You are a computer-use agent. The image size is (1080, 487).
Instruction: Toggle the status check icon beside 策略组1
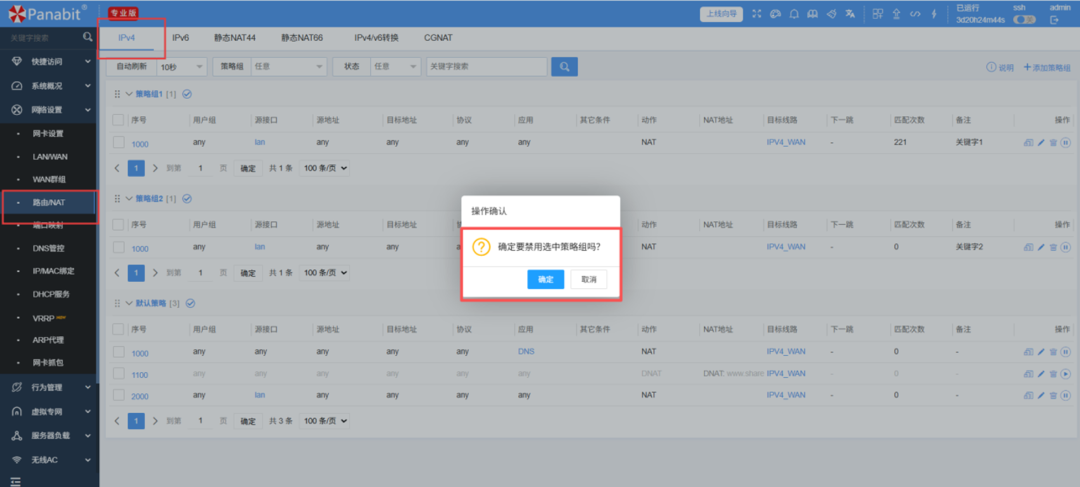[x=187, y=94]
